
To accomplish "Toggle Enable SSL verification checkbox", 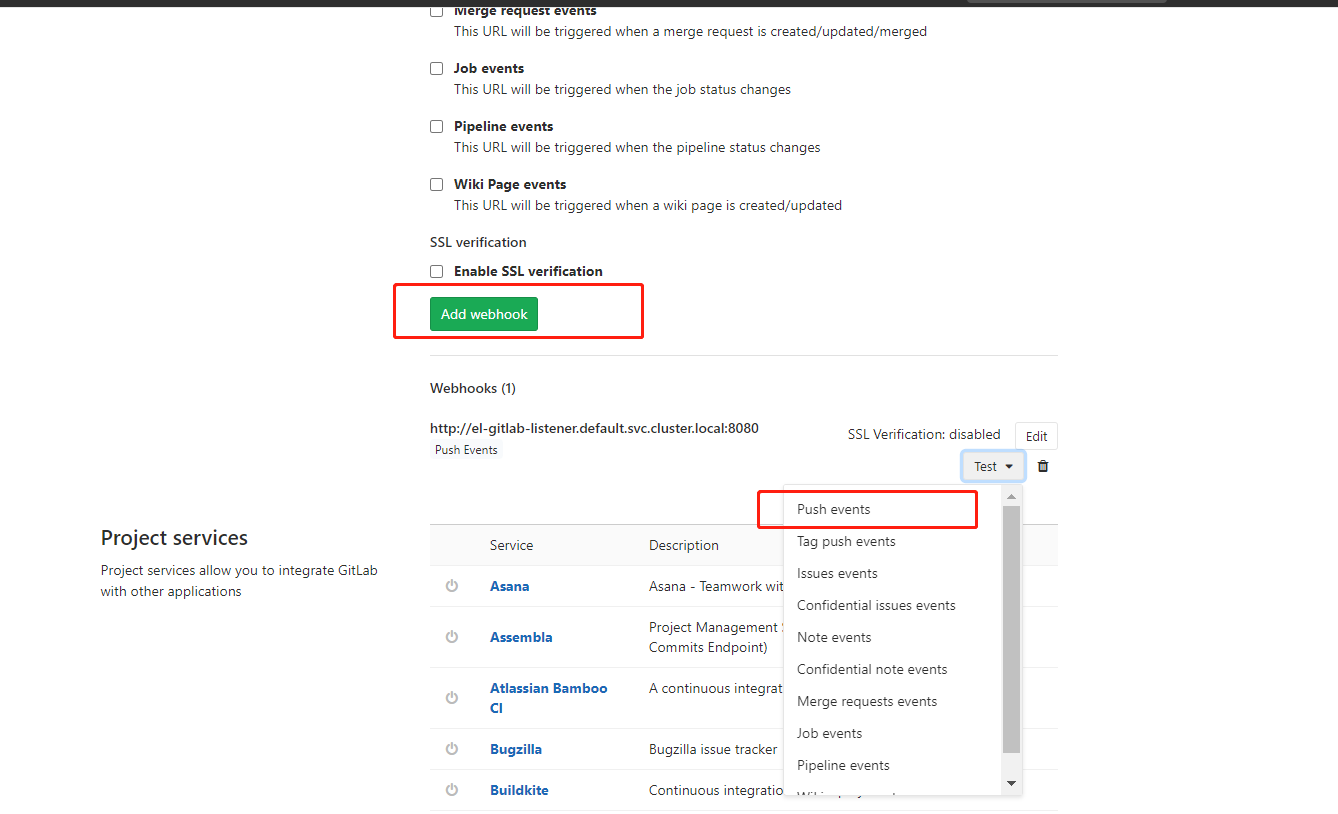I will 436,272.
